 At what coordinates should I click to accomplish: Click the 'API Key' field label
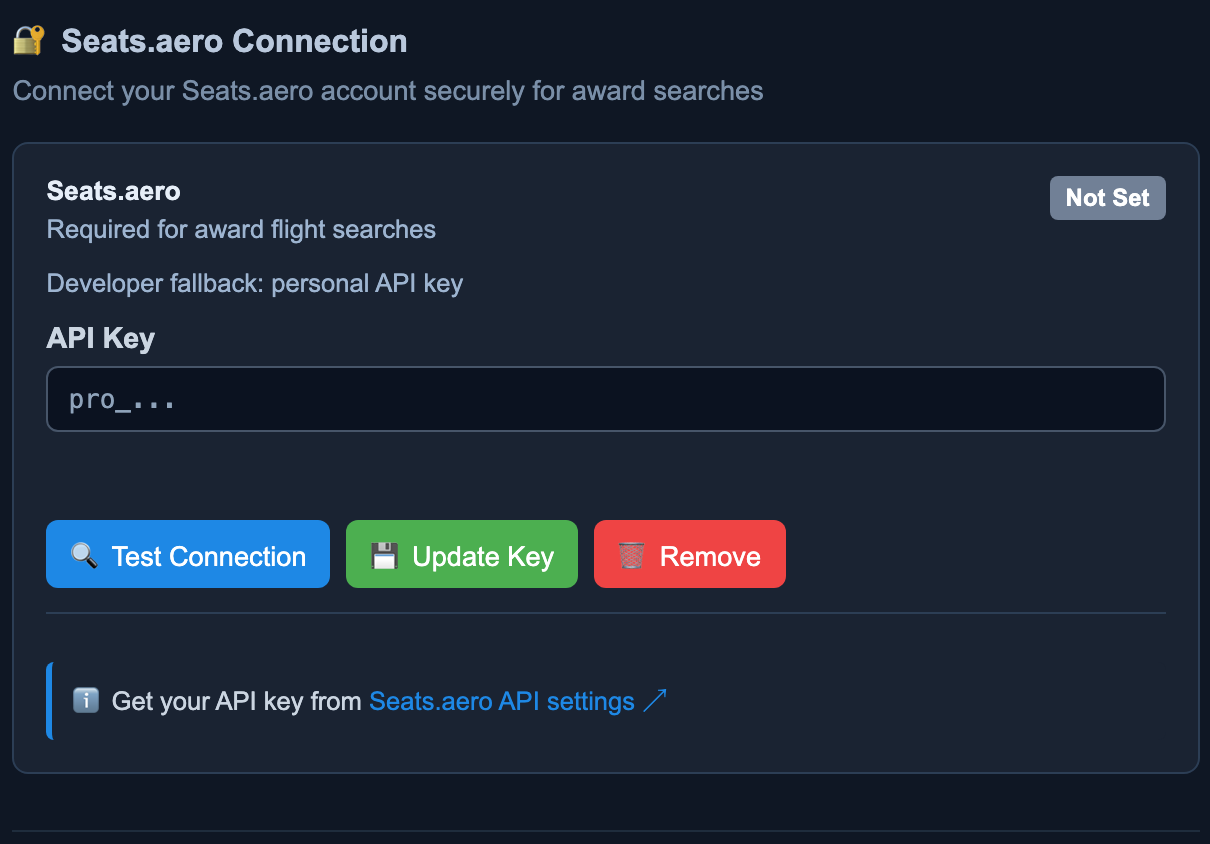pos(101,338)
